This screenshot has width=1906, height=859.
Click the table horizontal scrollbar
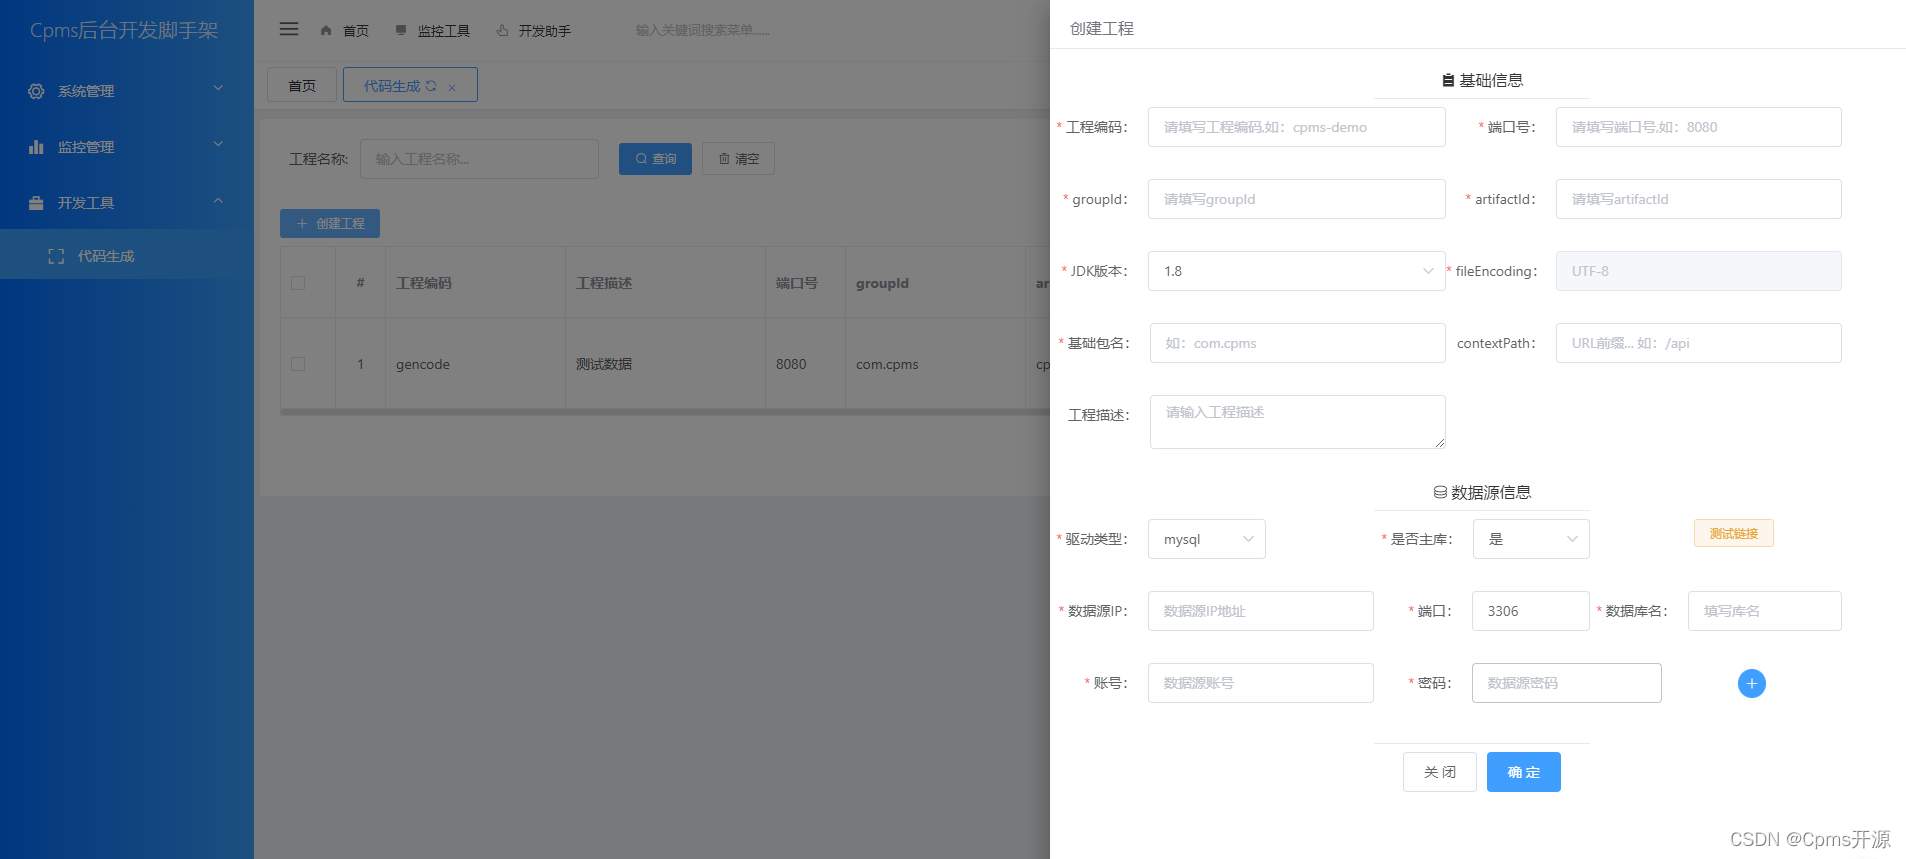point(665,411)
